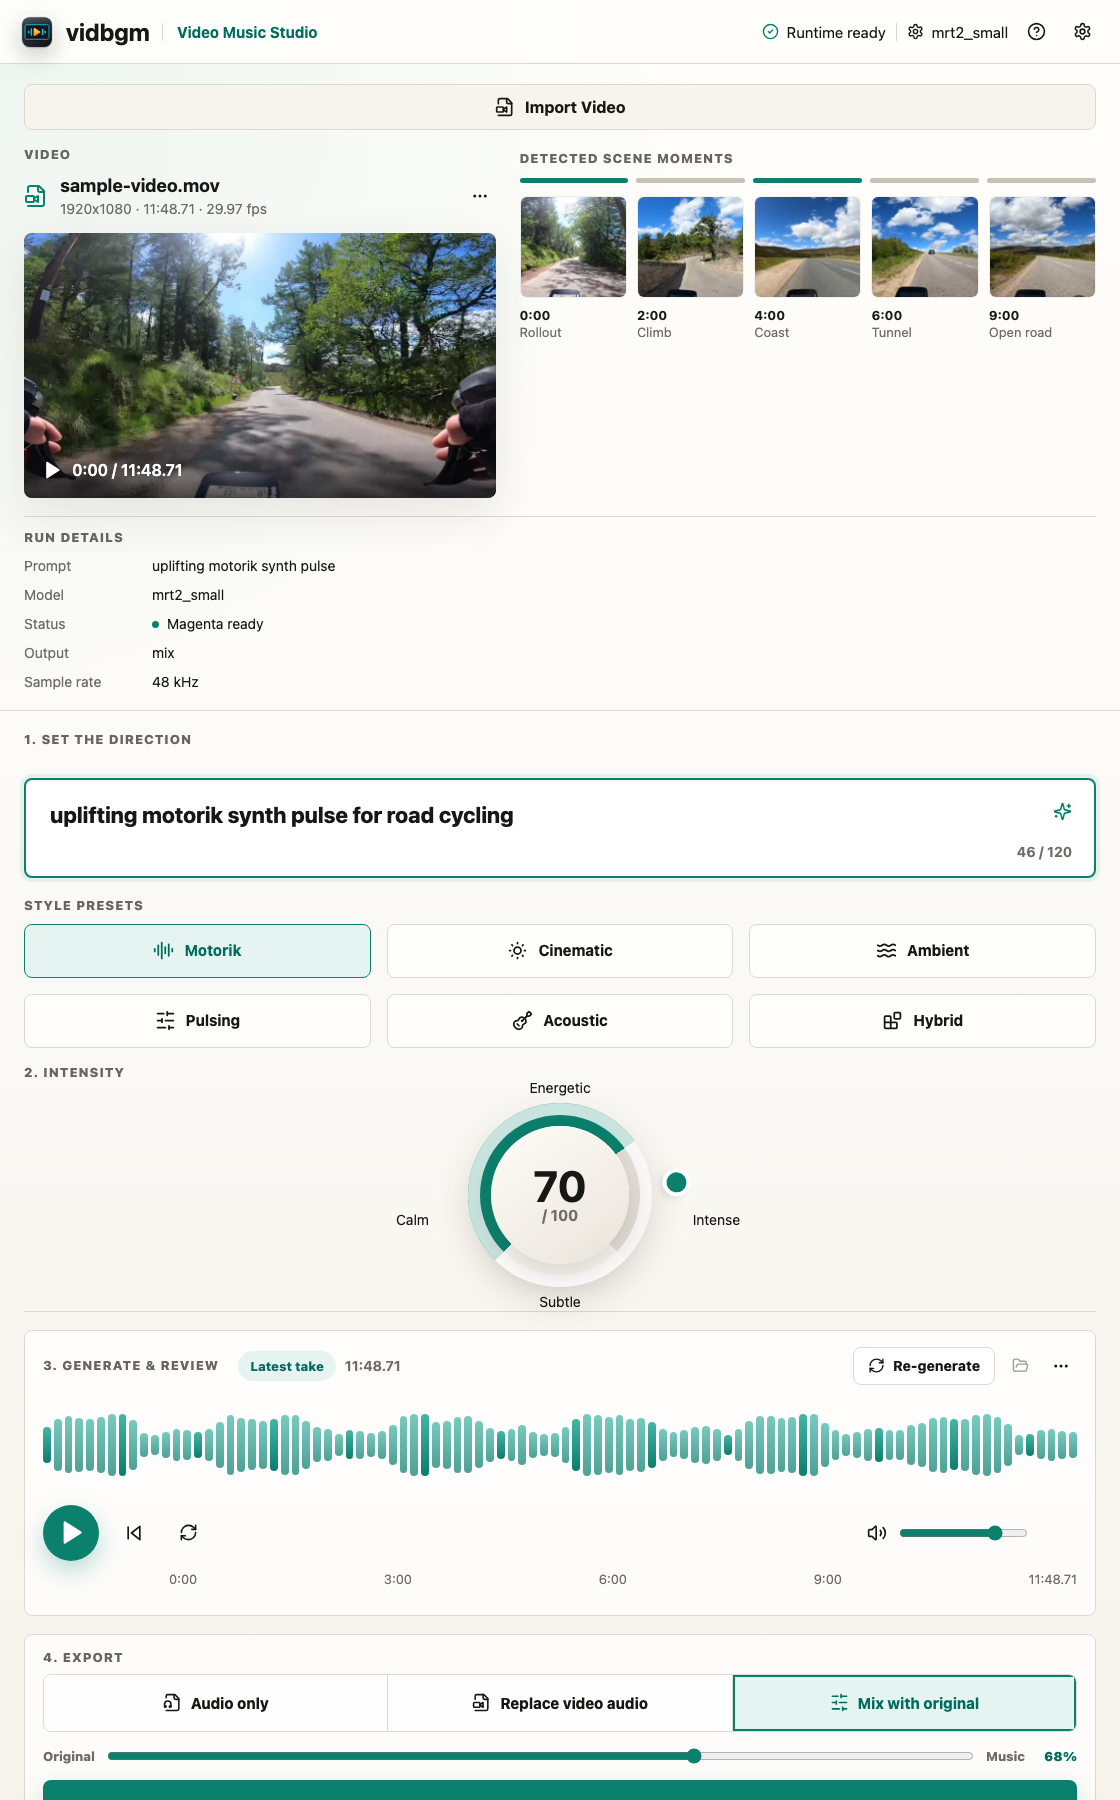Viewport: 1120px width, 1800px height.
Task: Click the Runtime ready status indicator
Action: [824, 32]
